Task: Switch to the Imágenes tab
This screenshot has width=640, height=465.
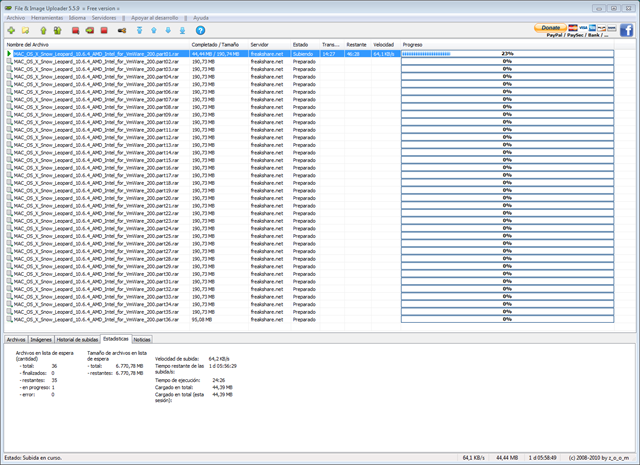Action: [x=41, y=340]
